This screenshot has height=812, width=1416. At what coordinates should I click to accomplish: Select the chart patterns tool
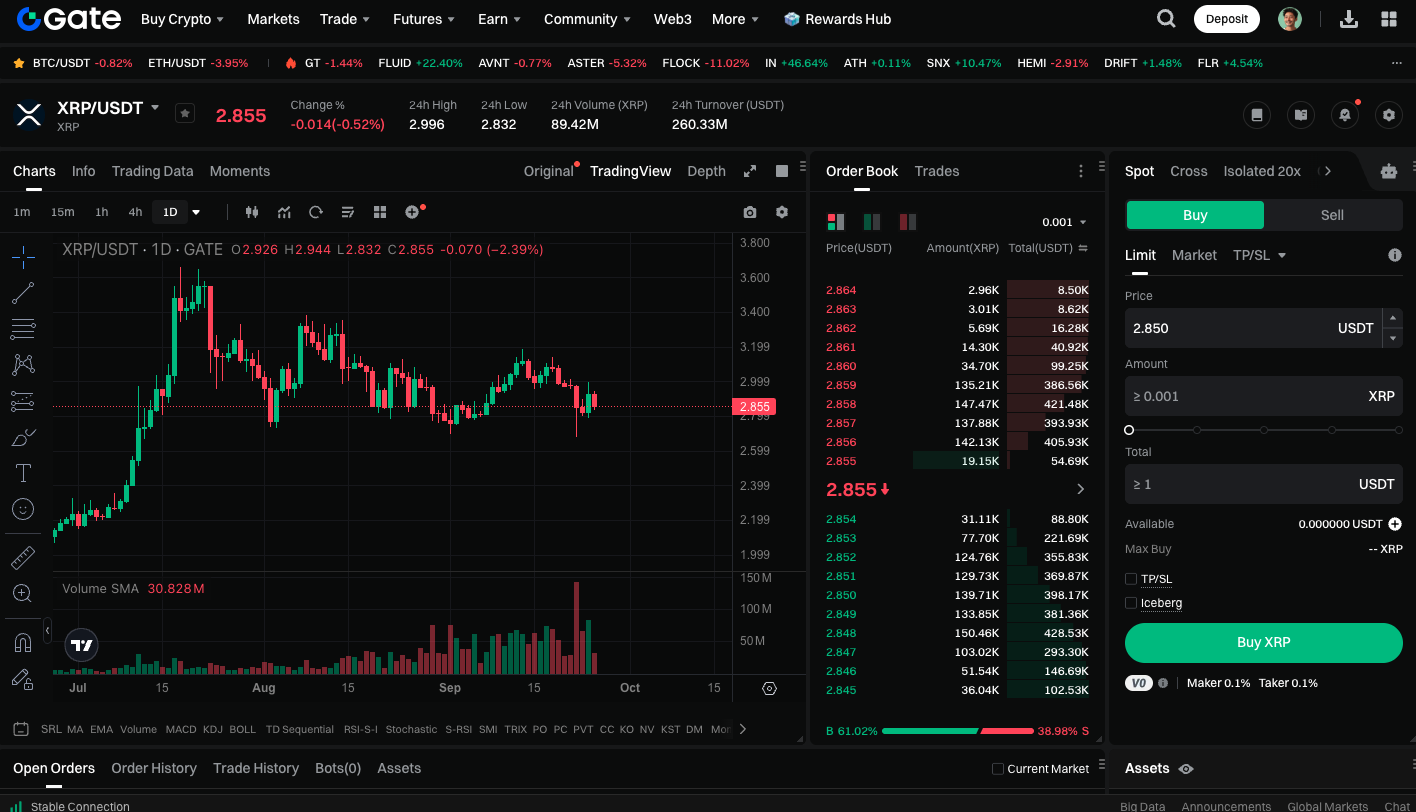coord(23,365)
